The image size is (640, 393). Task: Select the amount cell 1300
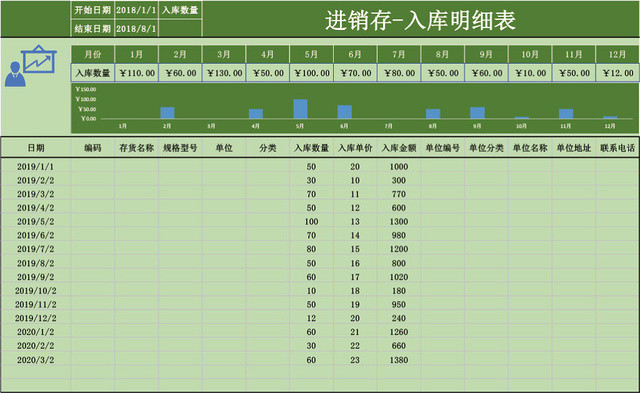click(399, 222)
